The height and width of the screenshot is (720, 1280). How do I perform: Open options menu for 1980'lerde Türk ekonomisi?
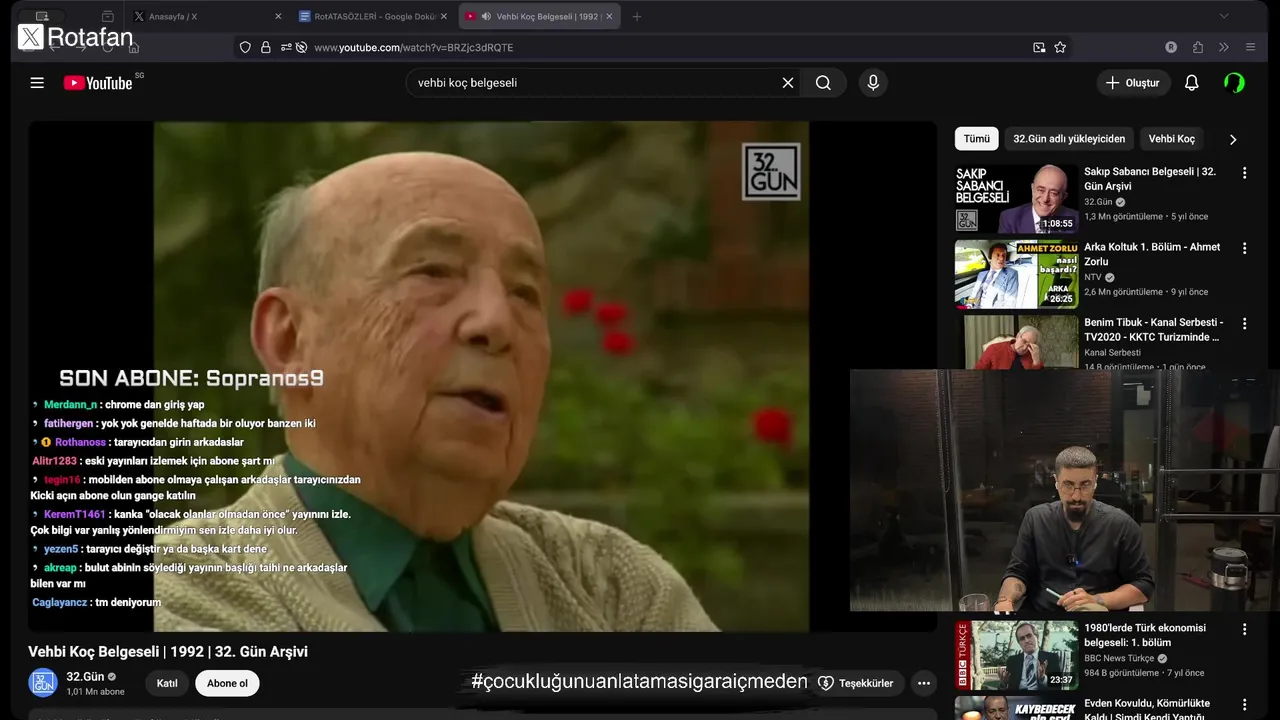coord(1245,630)
